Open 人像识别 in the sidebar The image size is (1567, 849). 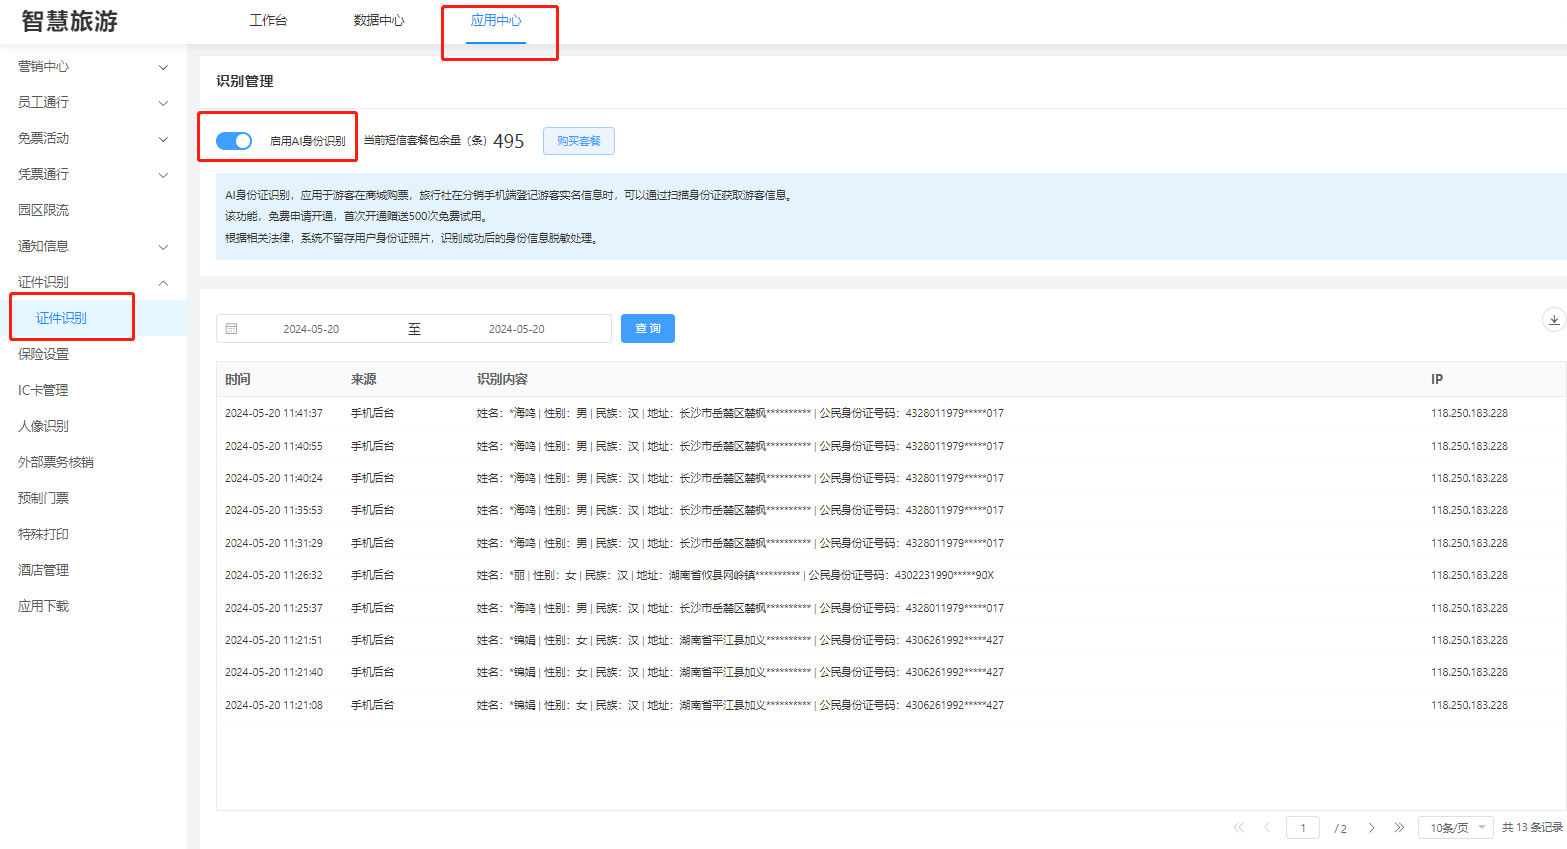(x=44, y=426)
